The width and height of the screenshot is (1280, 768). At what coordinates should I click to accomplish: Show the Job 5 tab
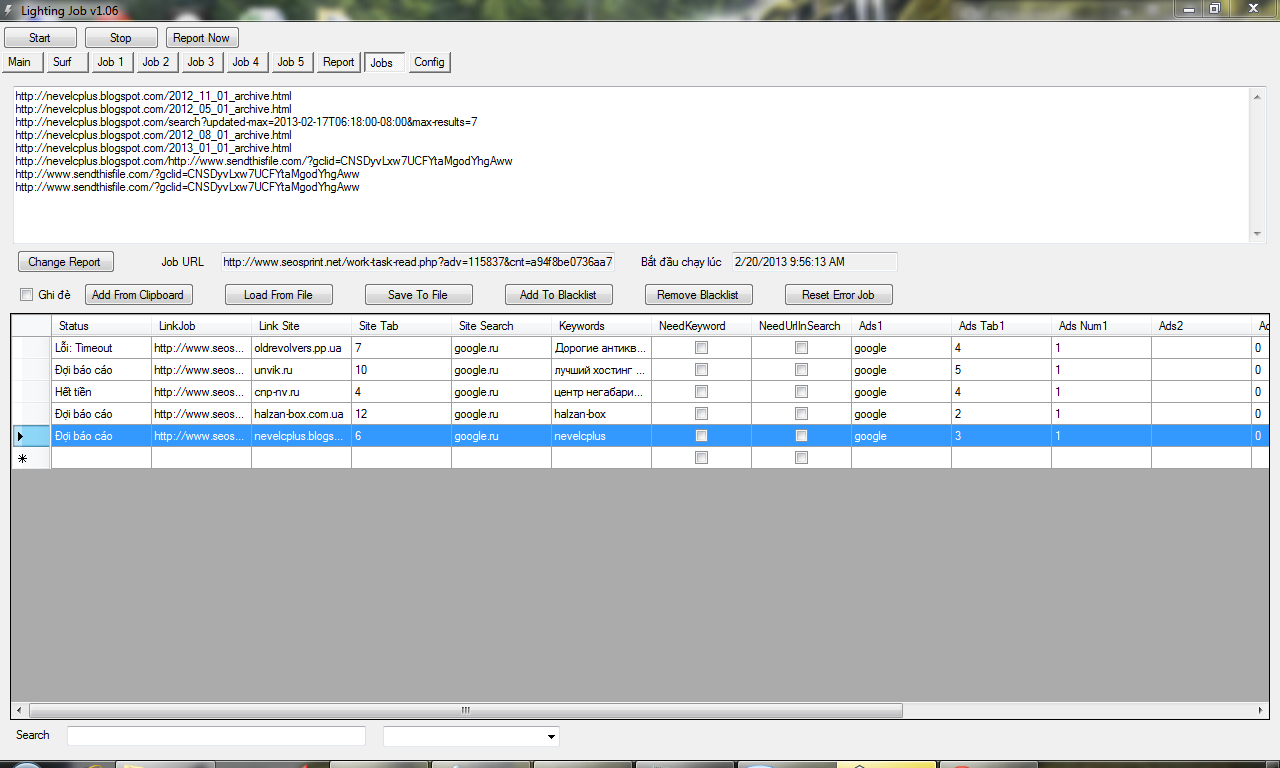click(x=291, y=62)
